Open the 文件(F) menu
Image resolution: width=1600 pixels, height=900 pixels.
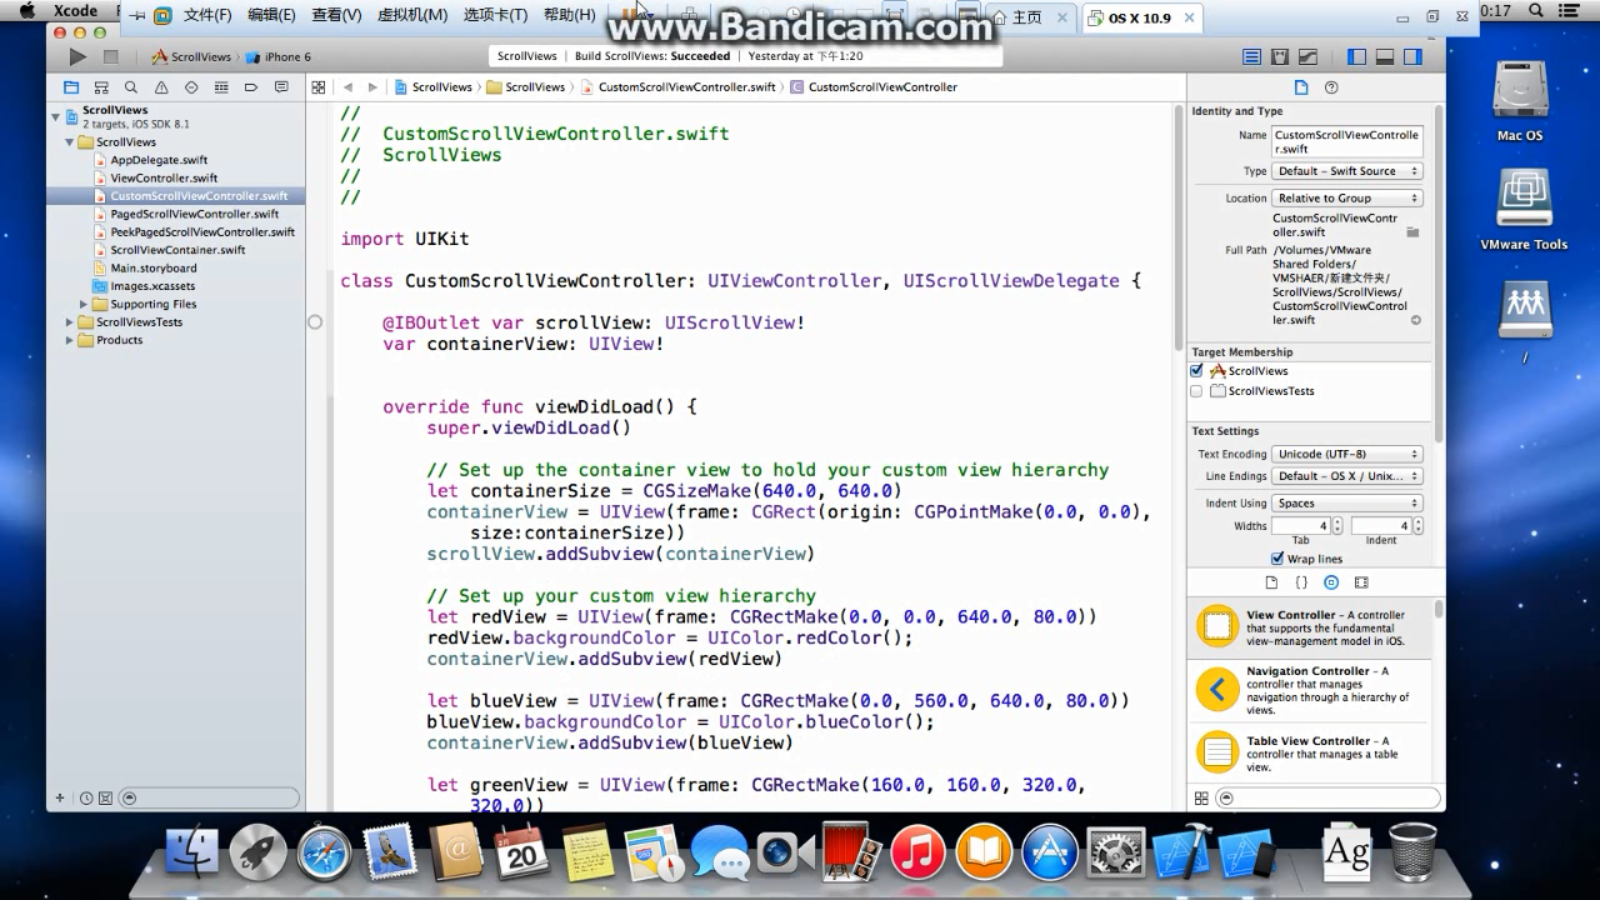point(207,15)
